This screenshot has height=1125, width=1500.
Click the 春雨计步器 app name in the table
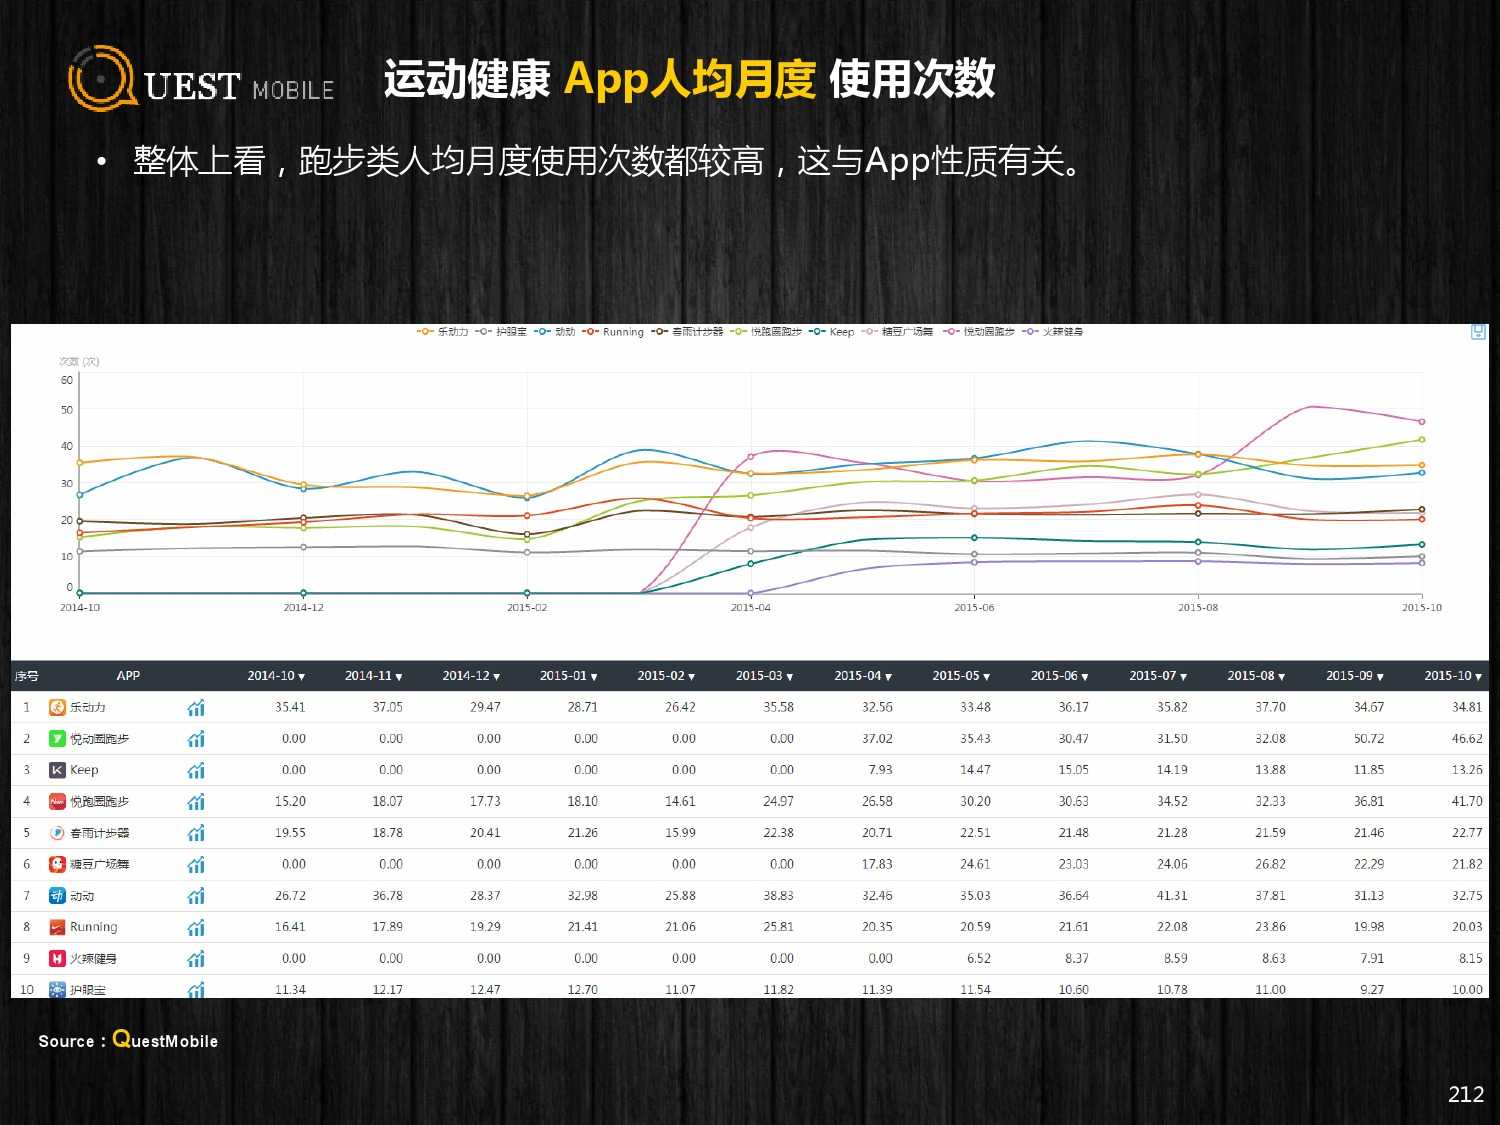click(99, 833)
